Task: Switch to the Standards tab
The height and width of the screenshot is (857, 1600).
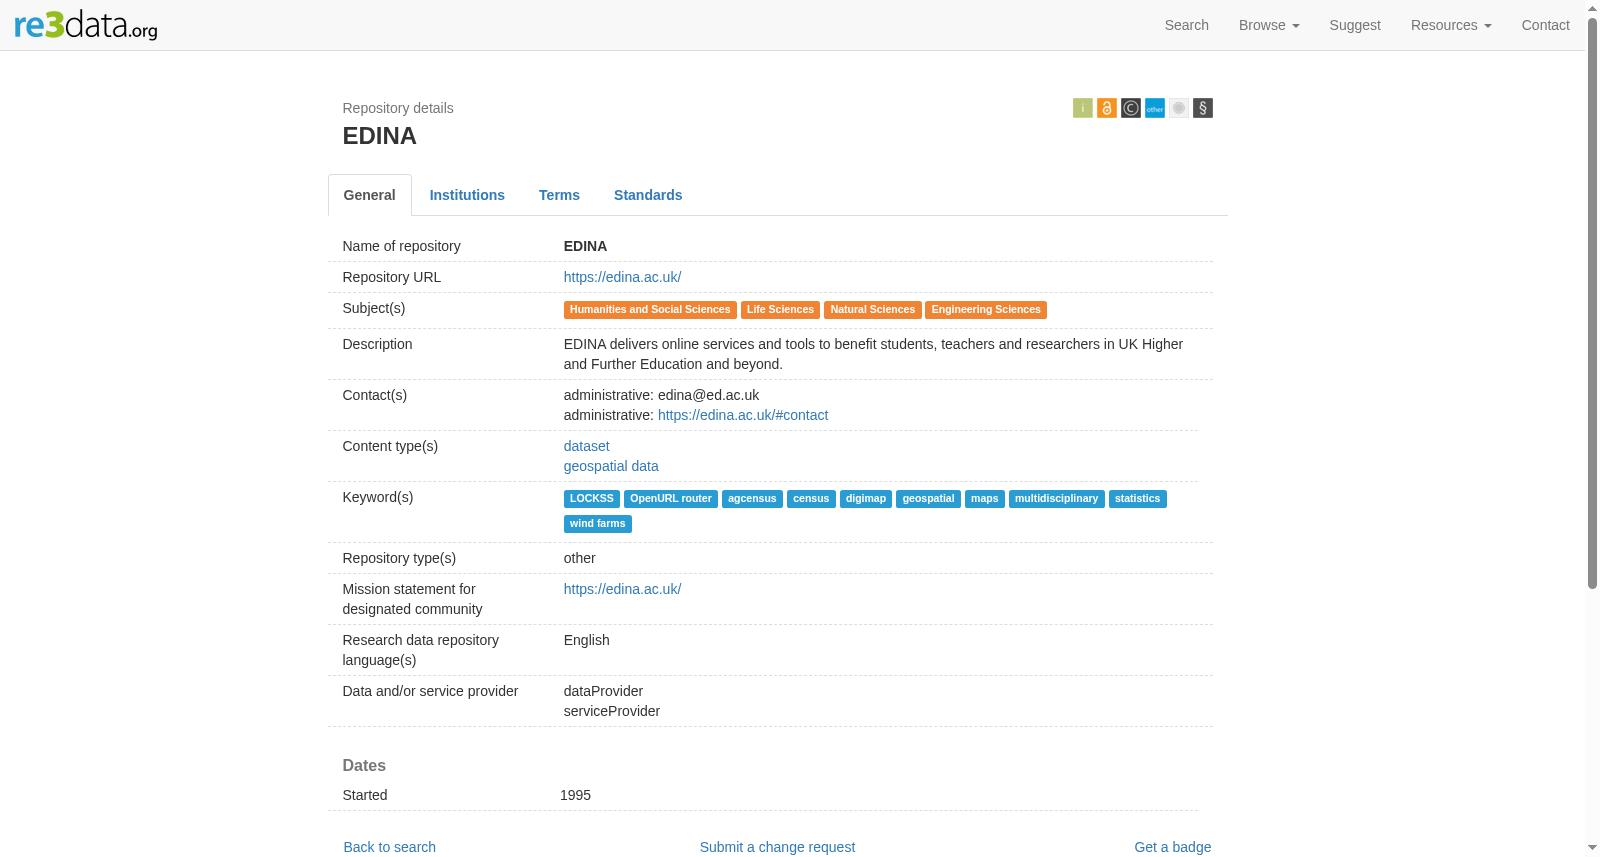Action: coord(648,195)
